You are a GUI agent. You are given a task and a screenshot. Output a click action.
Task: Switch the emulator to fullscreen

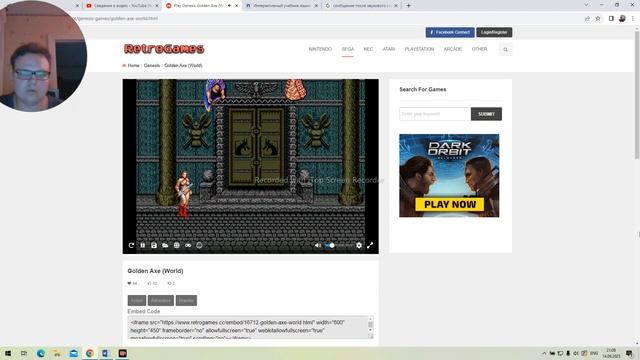pyautogui.click(x=370, y=245)
